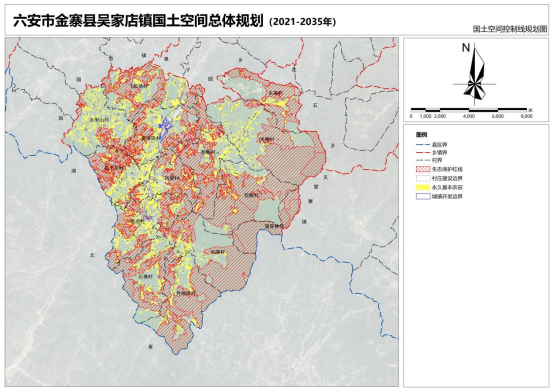Click the blue outlined 城镇开发边界 legend box

pyautogui.click(x=423, y=196)
